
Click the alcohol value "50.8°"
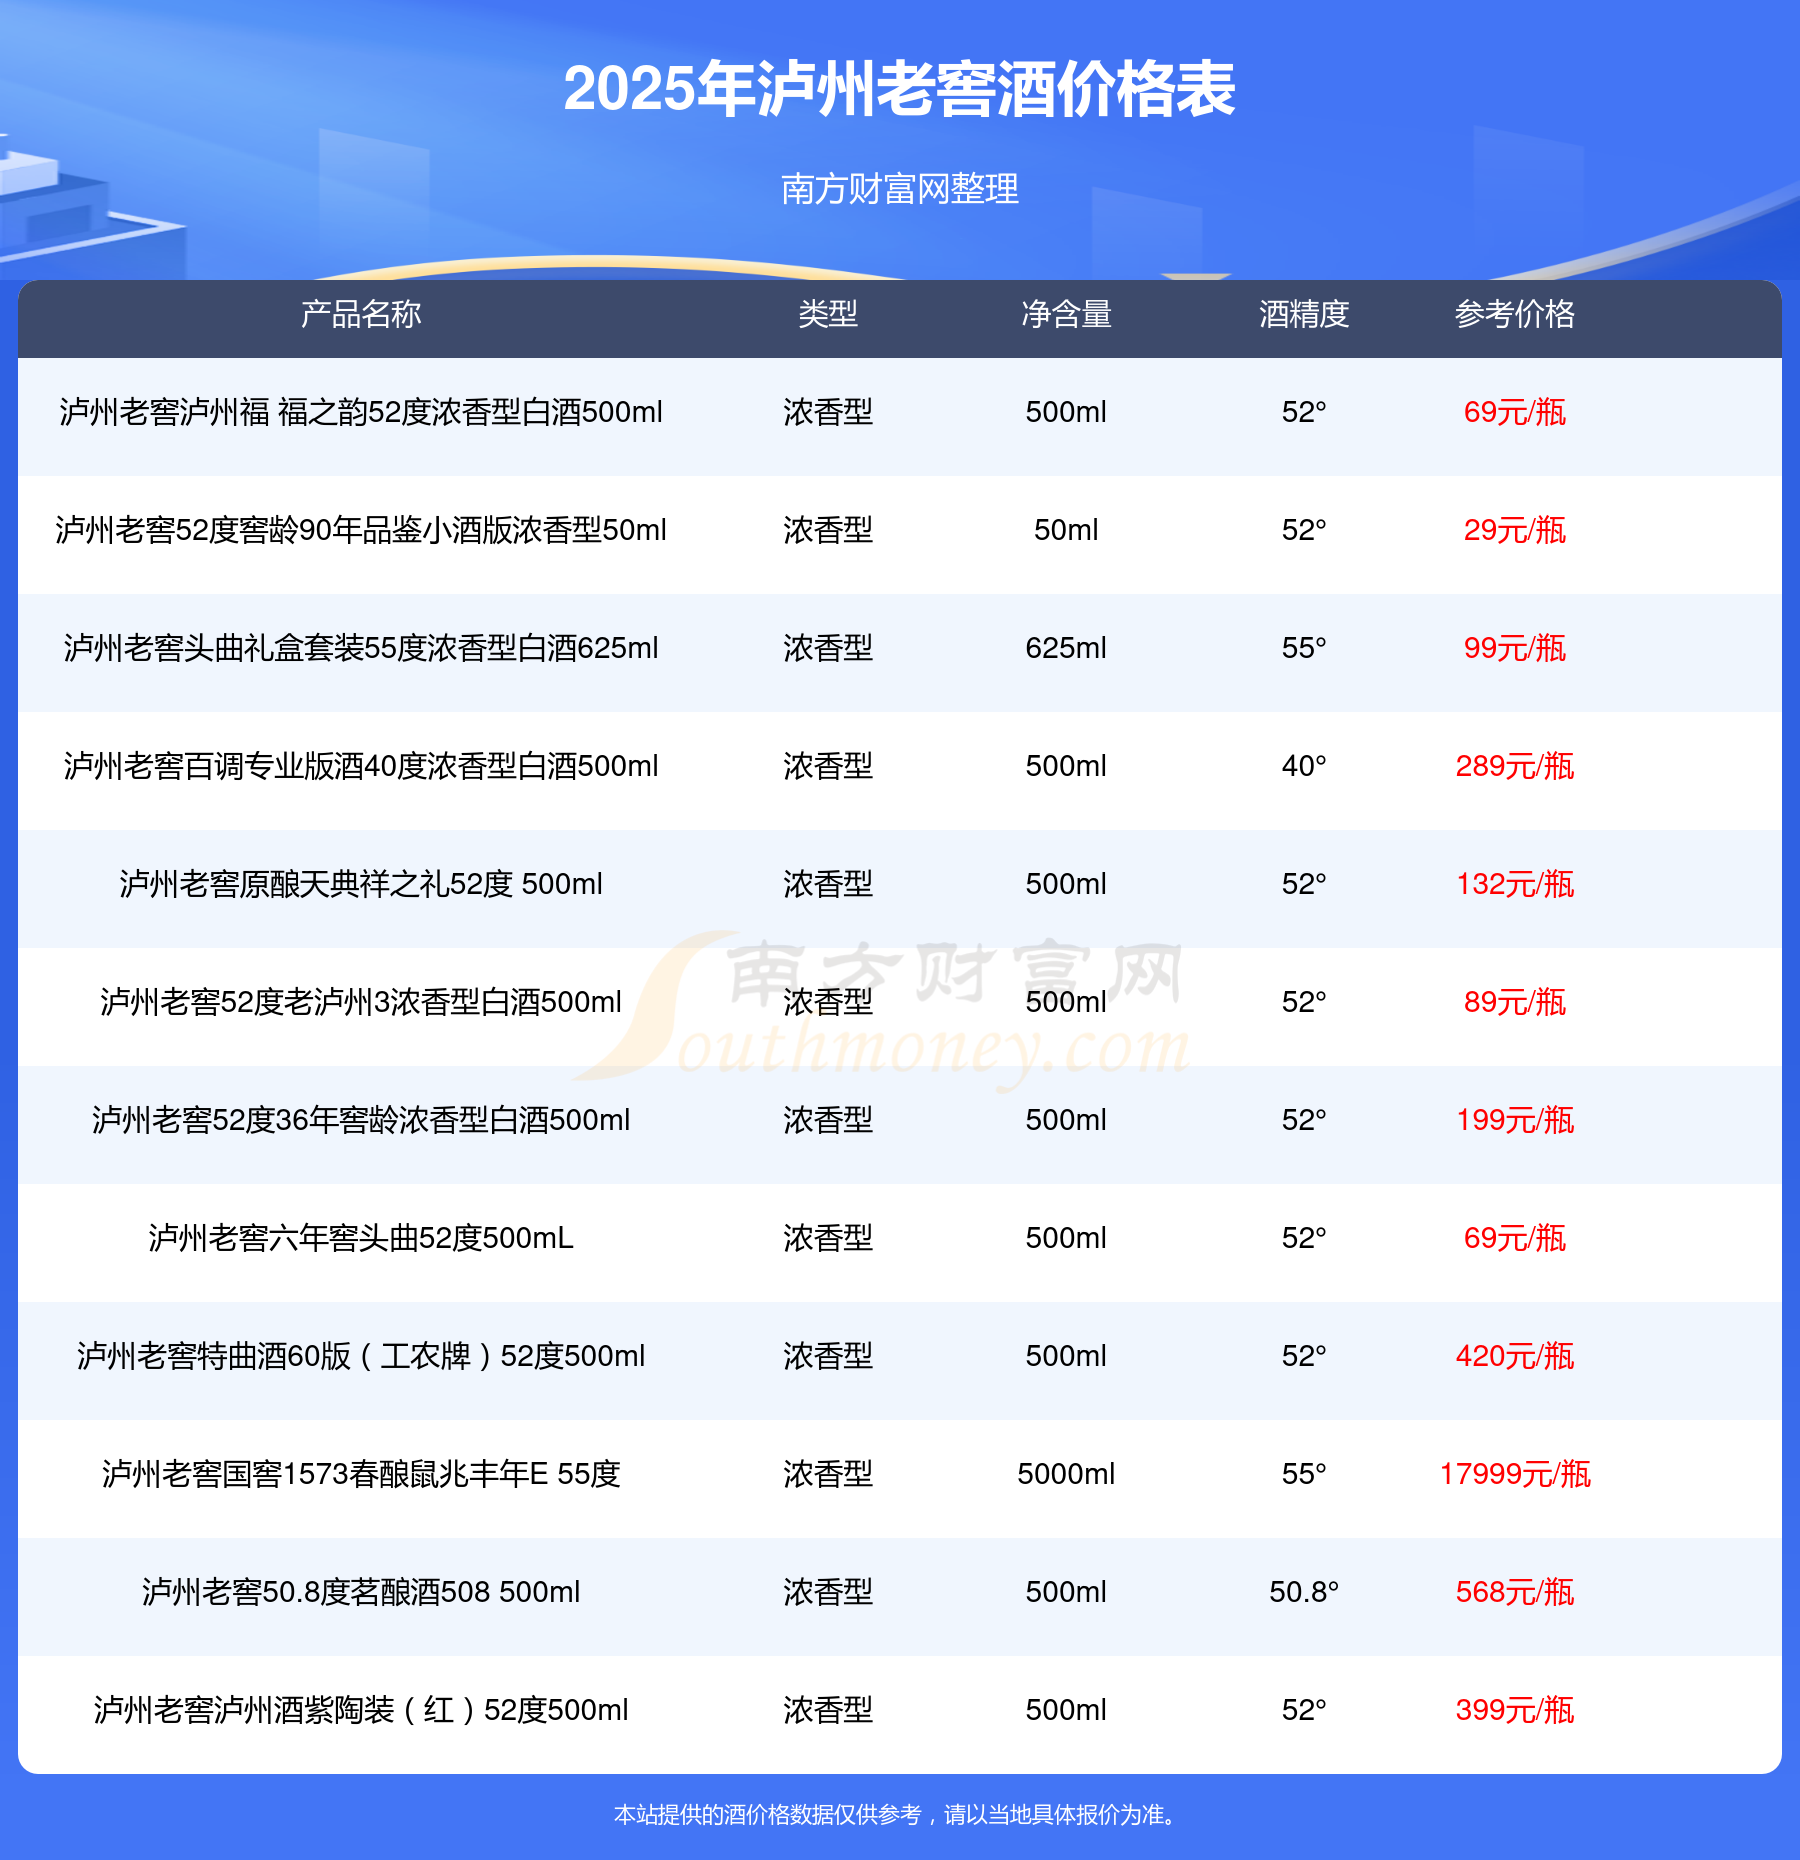click(x=1304, y=1592)
